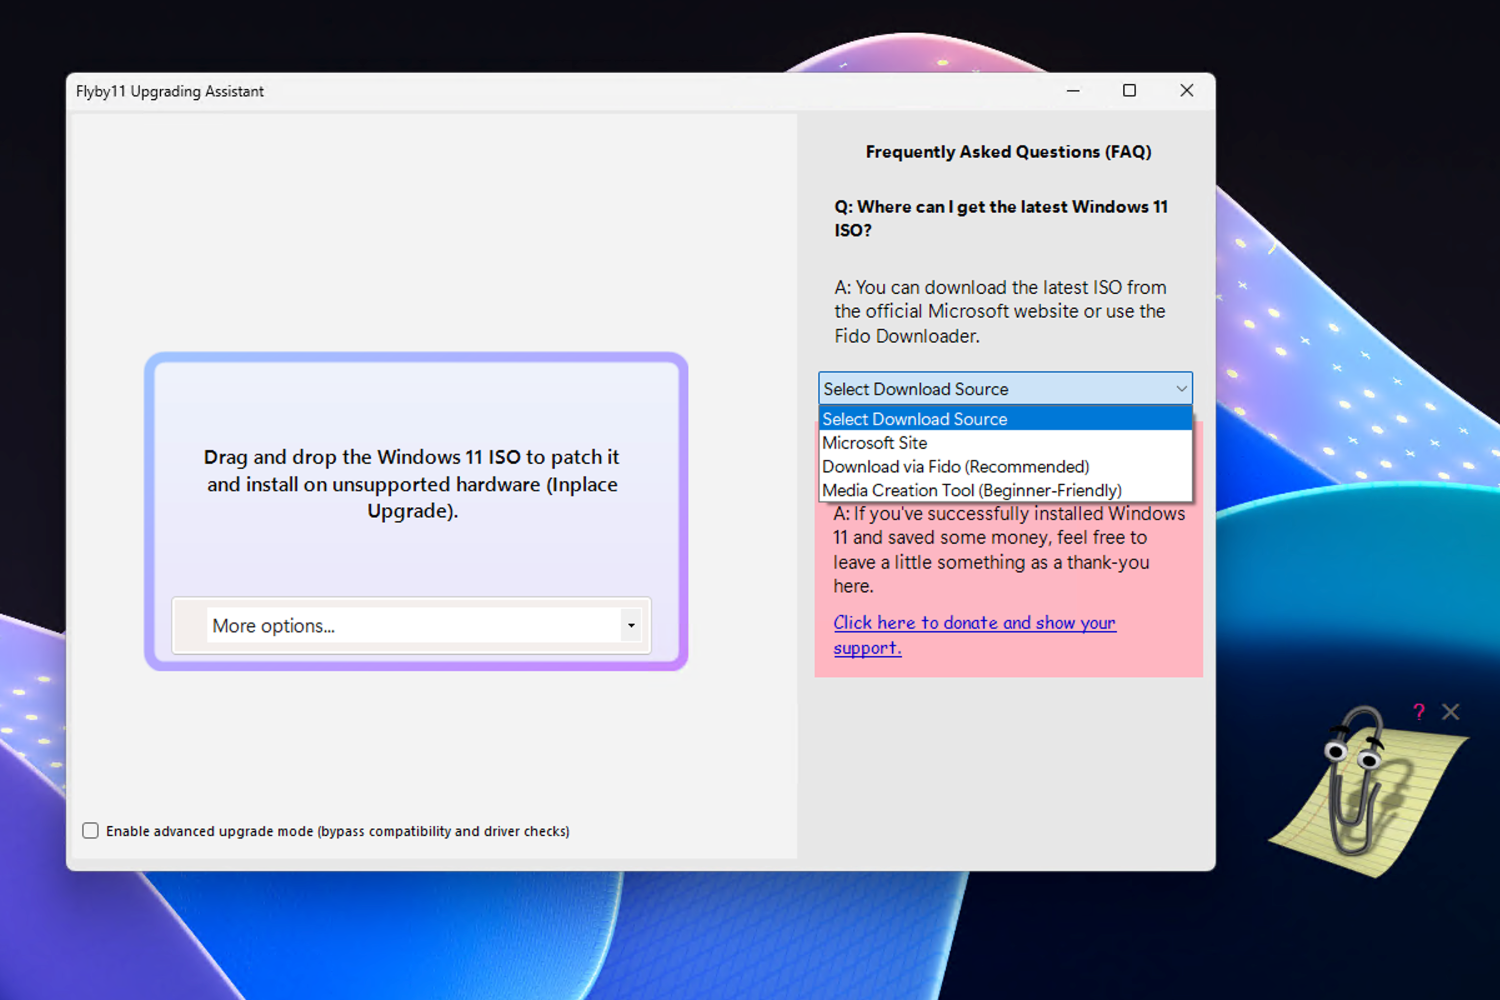
Task: Open the donate and show your support link
Action: click(x=975, y=635)
